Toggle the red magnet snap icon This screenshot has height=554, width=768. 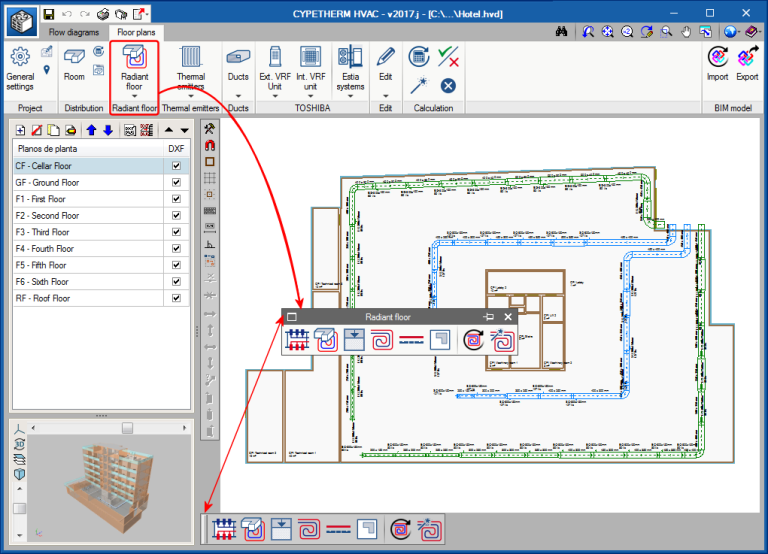pyautogui.click(x=210, y=145)
